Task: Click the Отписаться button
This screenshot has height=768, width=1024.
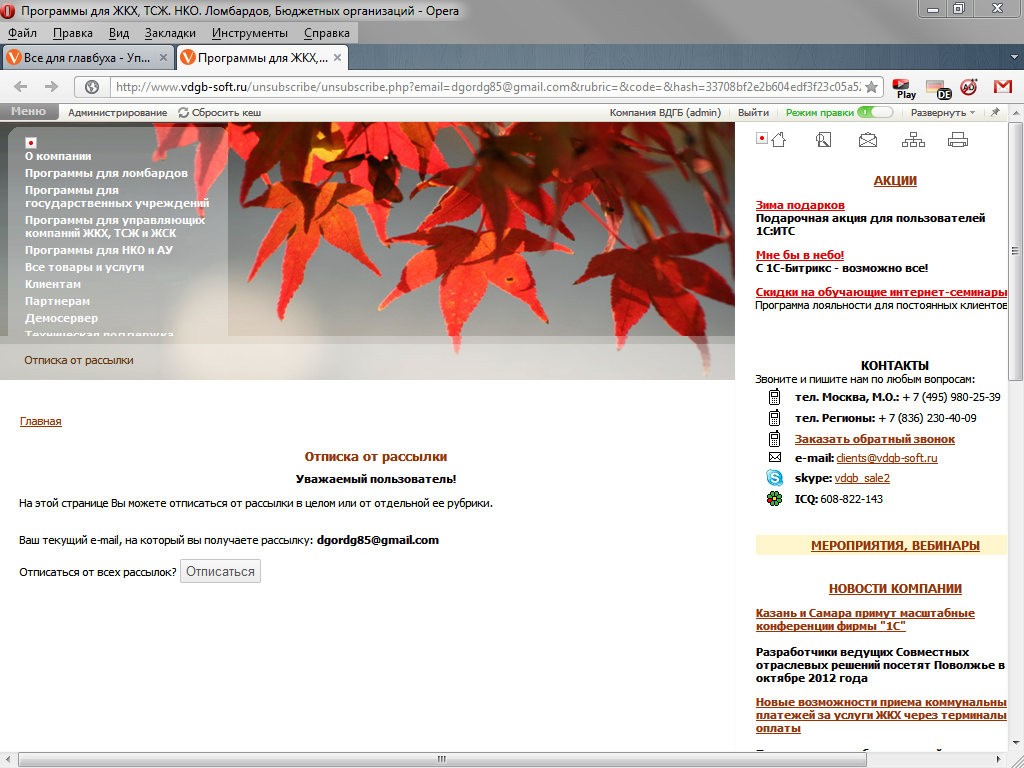Action: [220, 571]
